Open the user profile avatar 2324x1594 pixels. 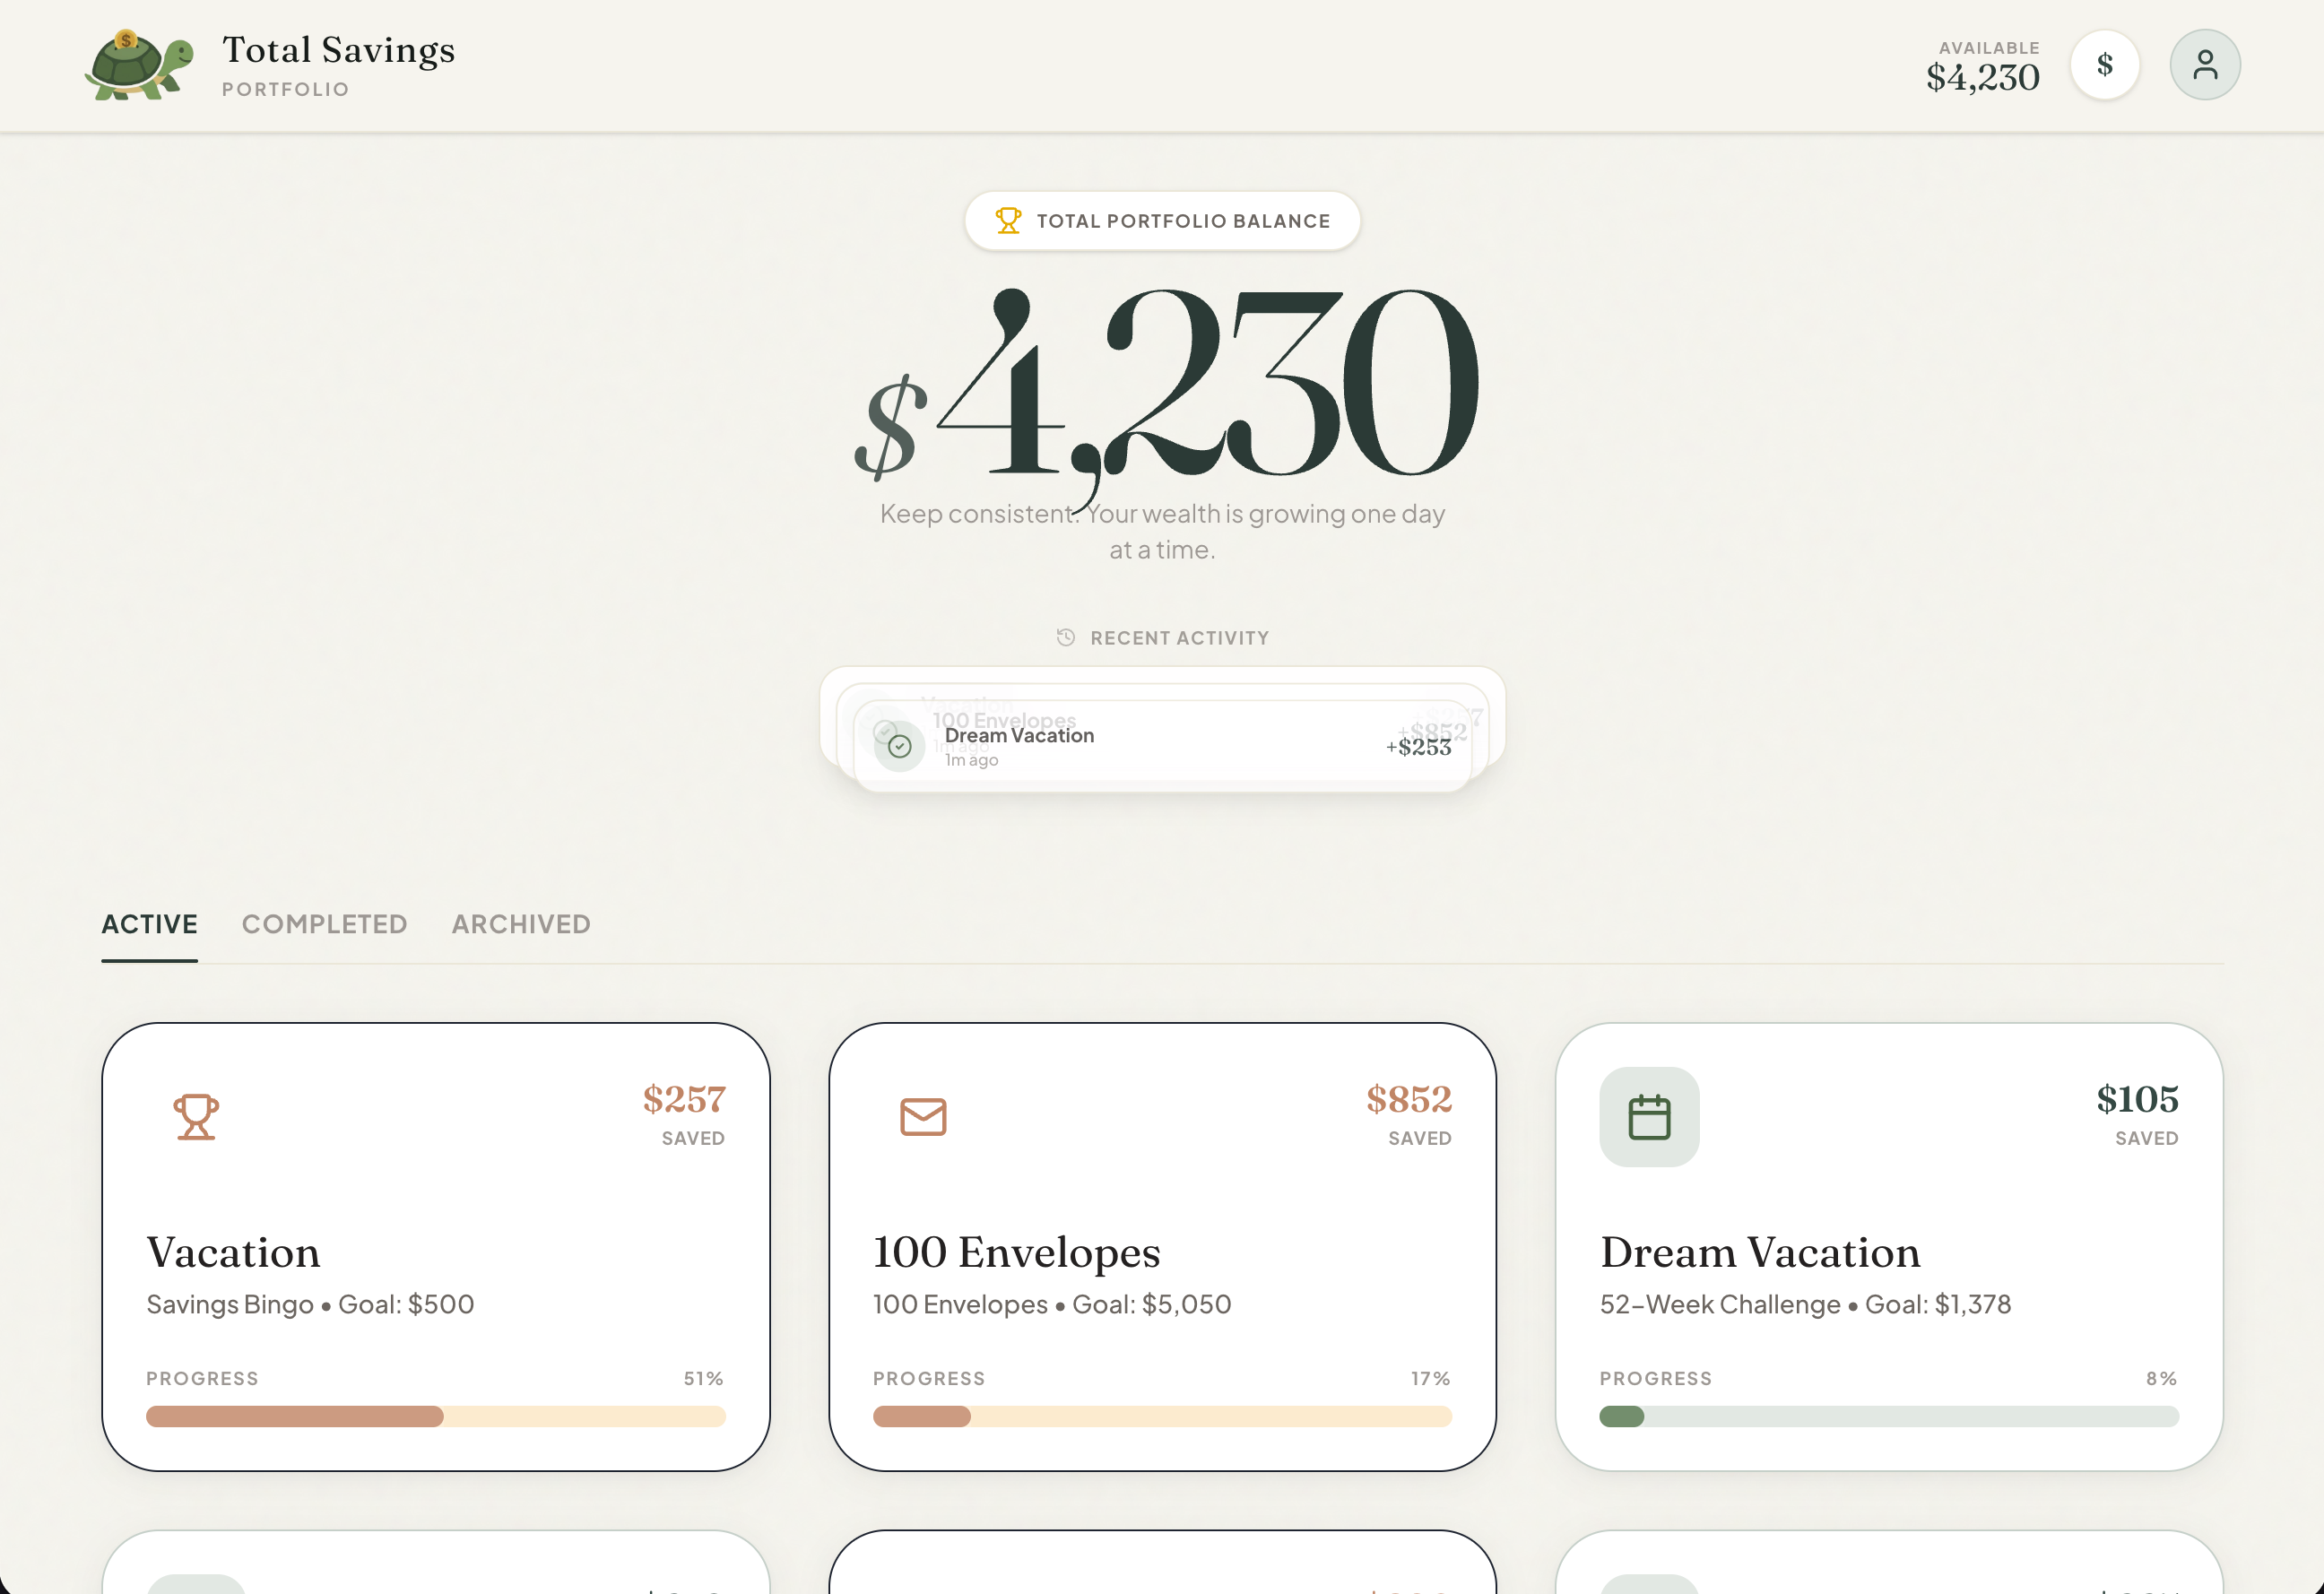(x=2204, y=64)
